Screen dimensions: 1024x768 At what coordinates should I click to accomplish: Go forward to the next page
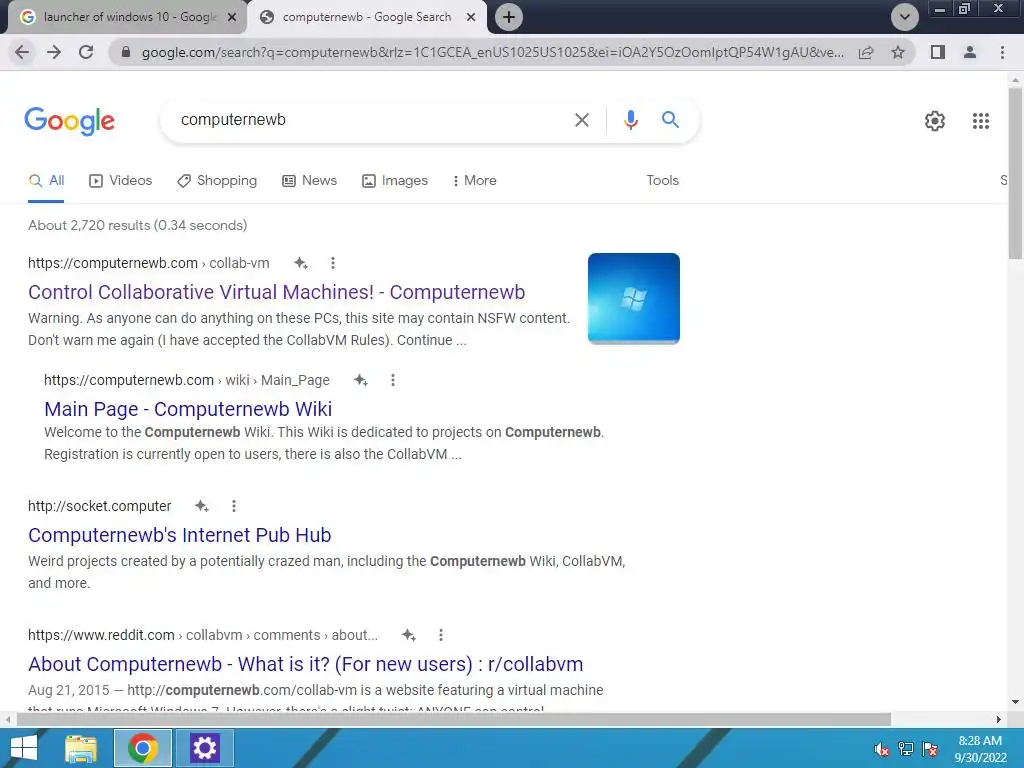pos(54,52)
